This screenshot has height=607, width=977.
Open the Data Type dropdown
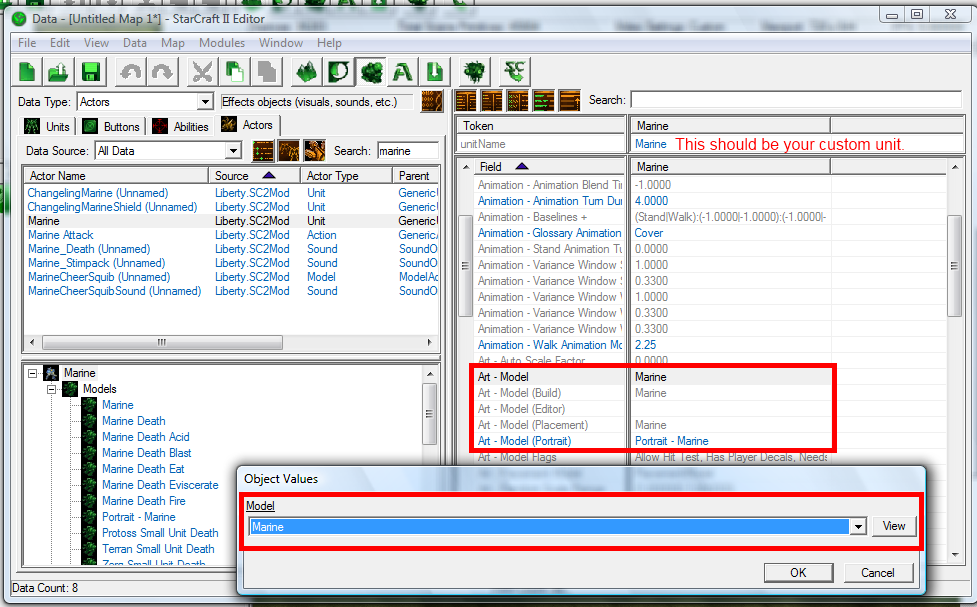205,102
